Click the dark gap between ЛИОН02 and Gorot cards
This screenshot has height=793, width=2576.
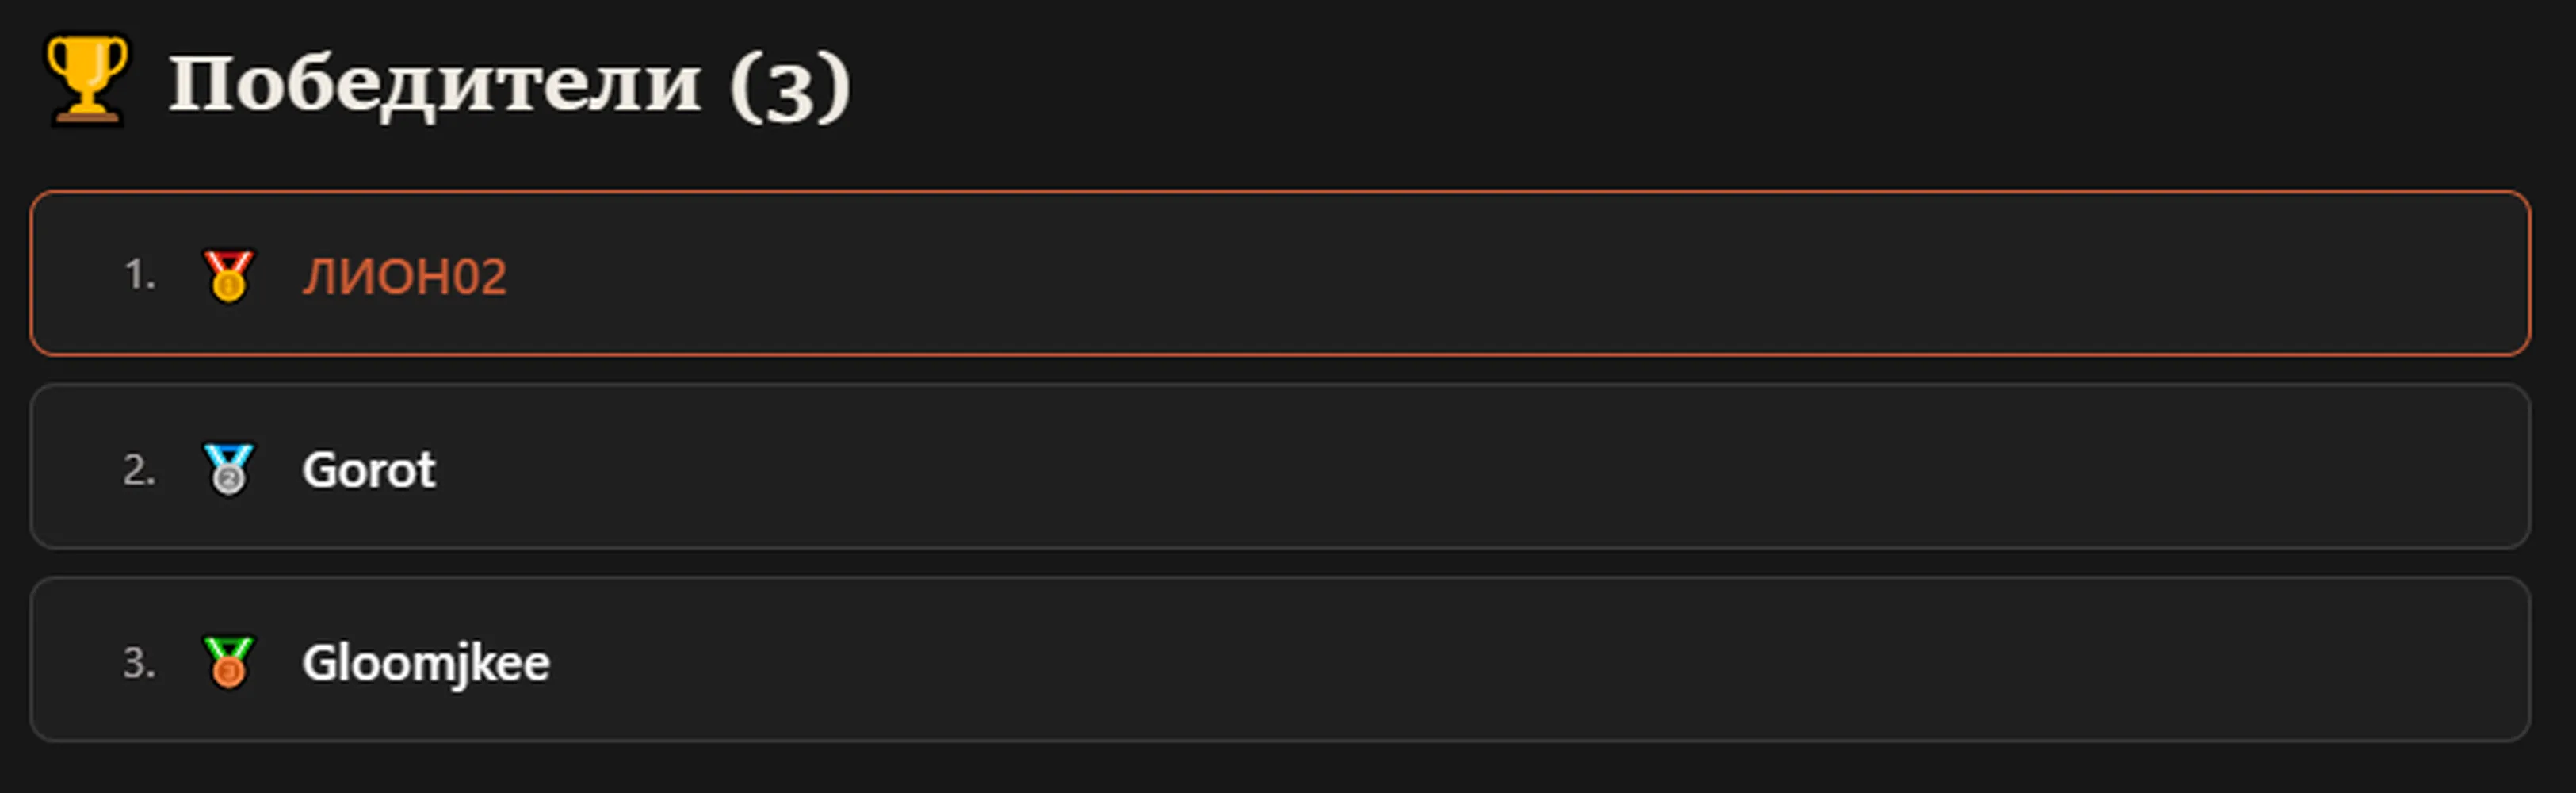[x=1280, y=370]
